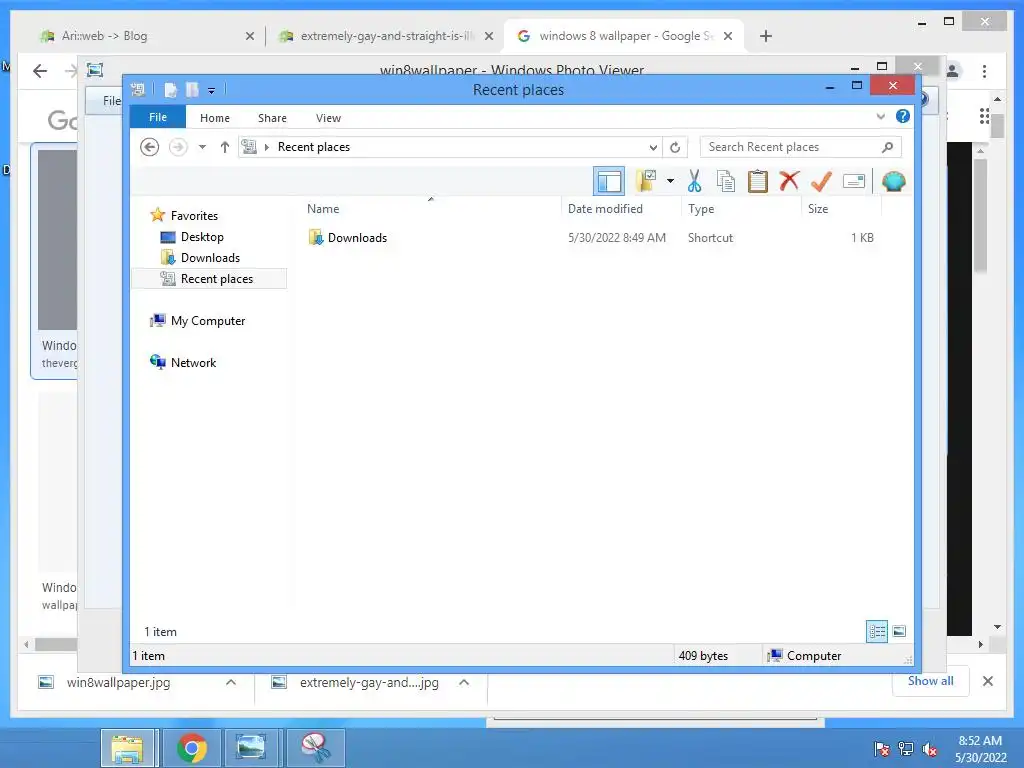Open win8wallpaper.jpg download options chevron
1024x768 pixels.
(231, 682)
